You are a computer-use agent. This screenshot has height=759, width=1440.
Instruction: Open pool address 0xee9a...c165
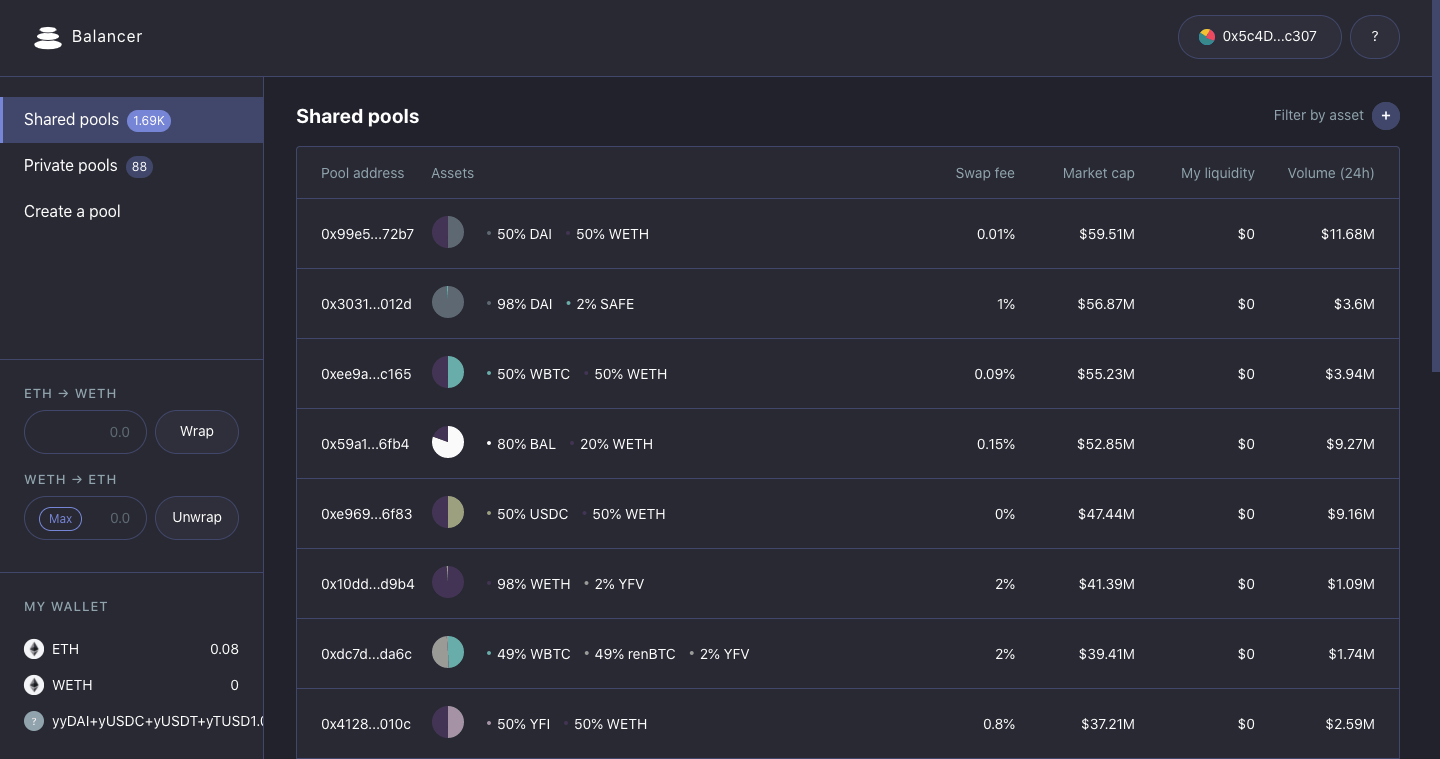coord(366,374)
